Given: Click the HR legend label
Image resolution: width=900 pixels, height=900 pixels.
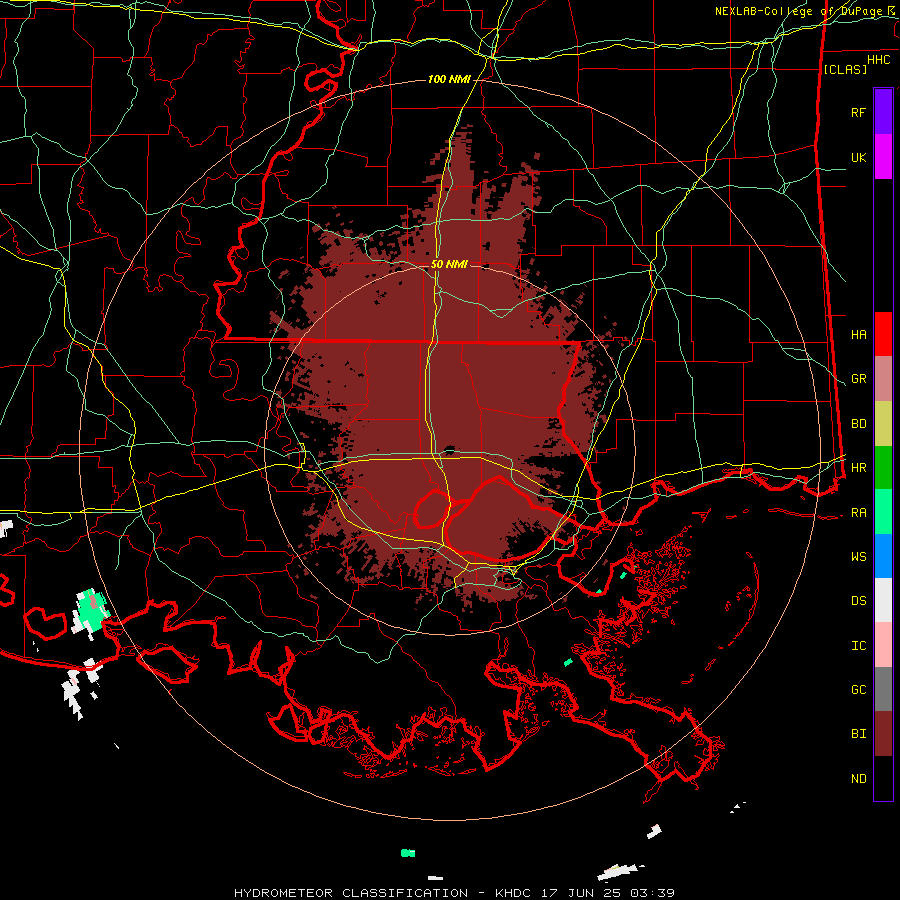Looking at the screenshot, I should [858, 468].
